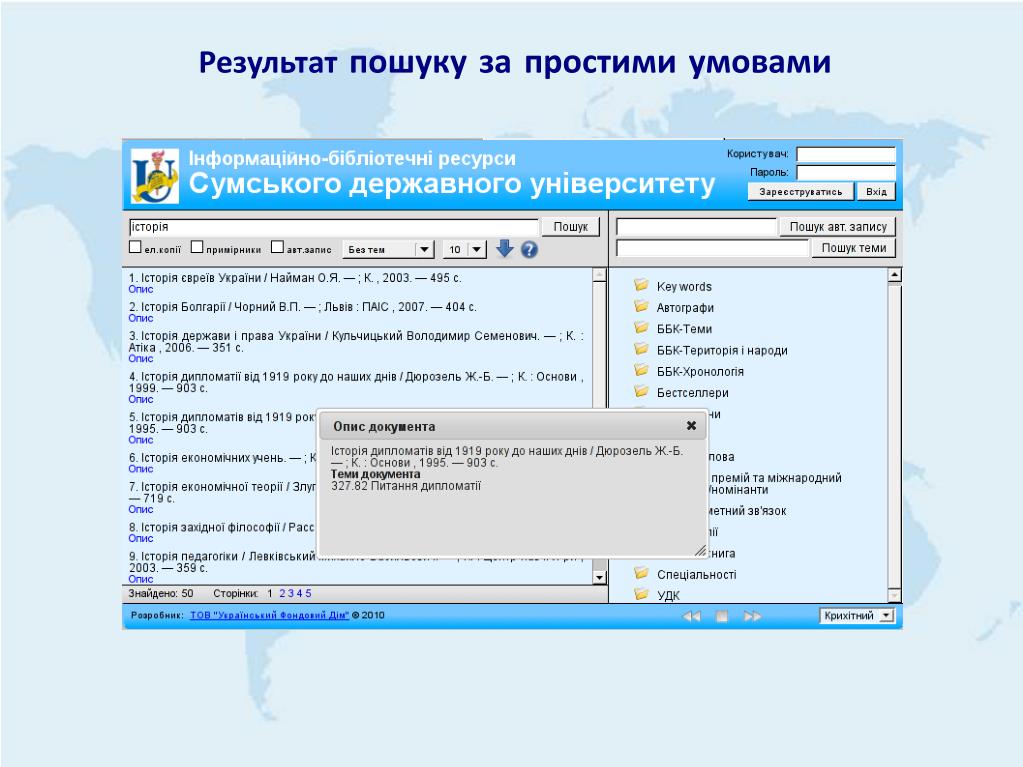Click result 1 Історія євреїв України

click(295, 278)
